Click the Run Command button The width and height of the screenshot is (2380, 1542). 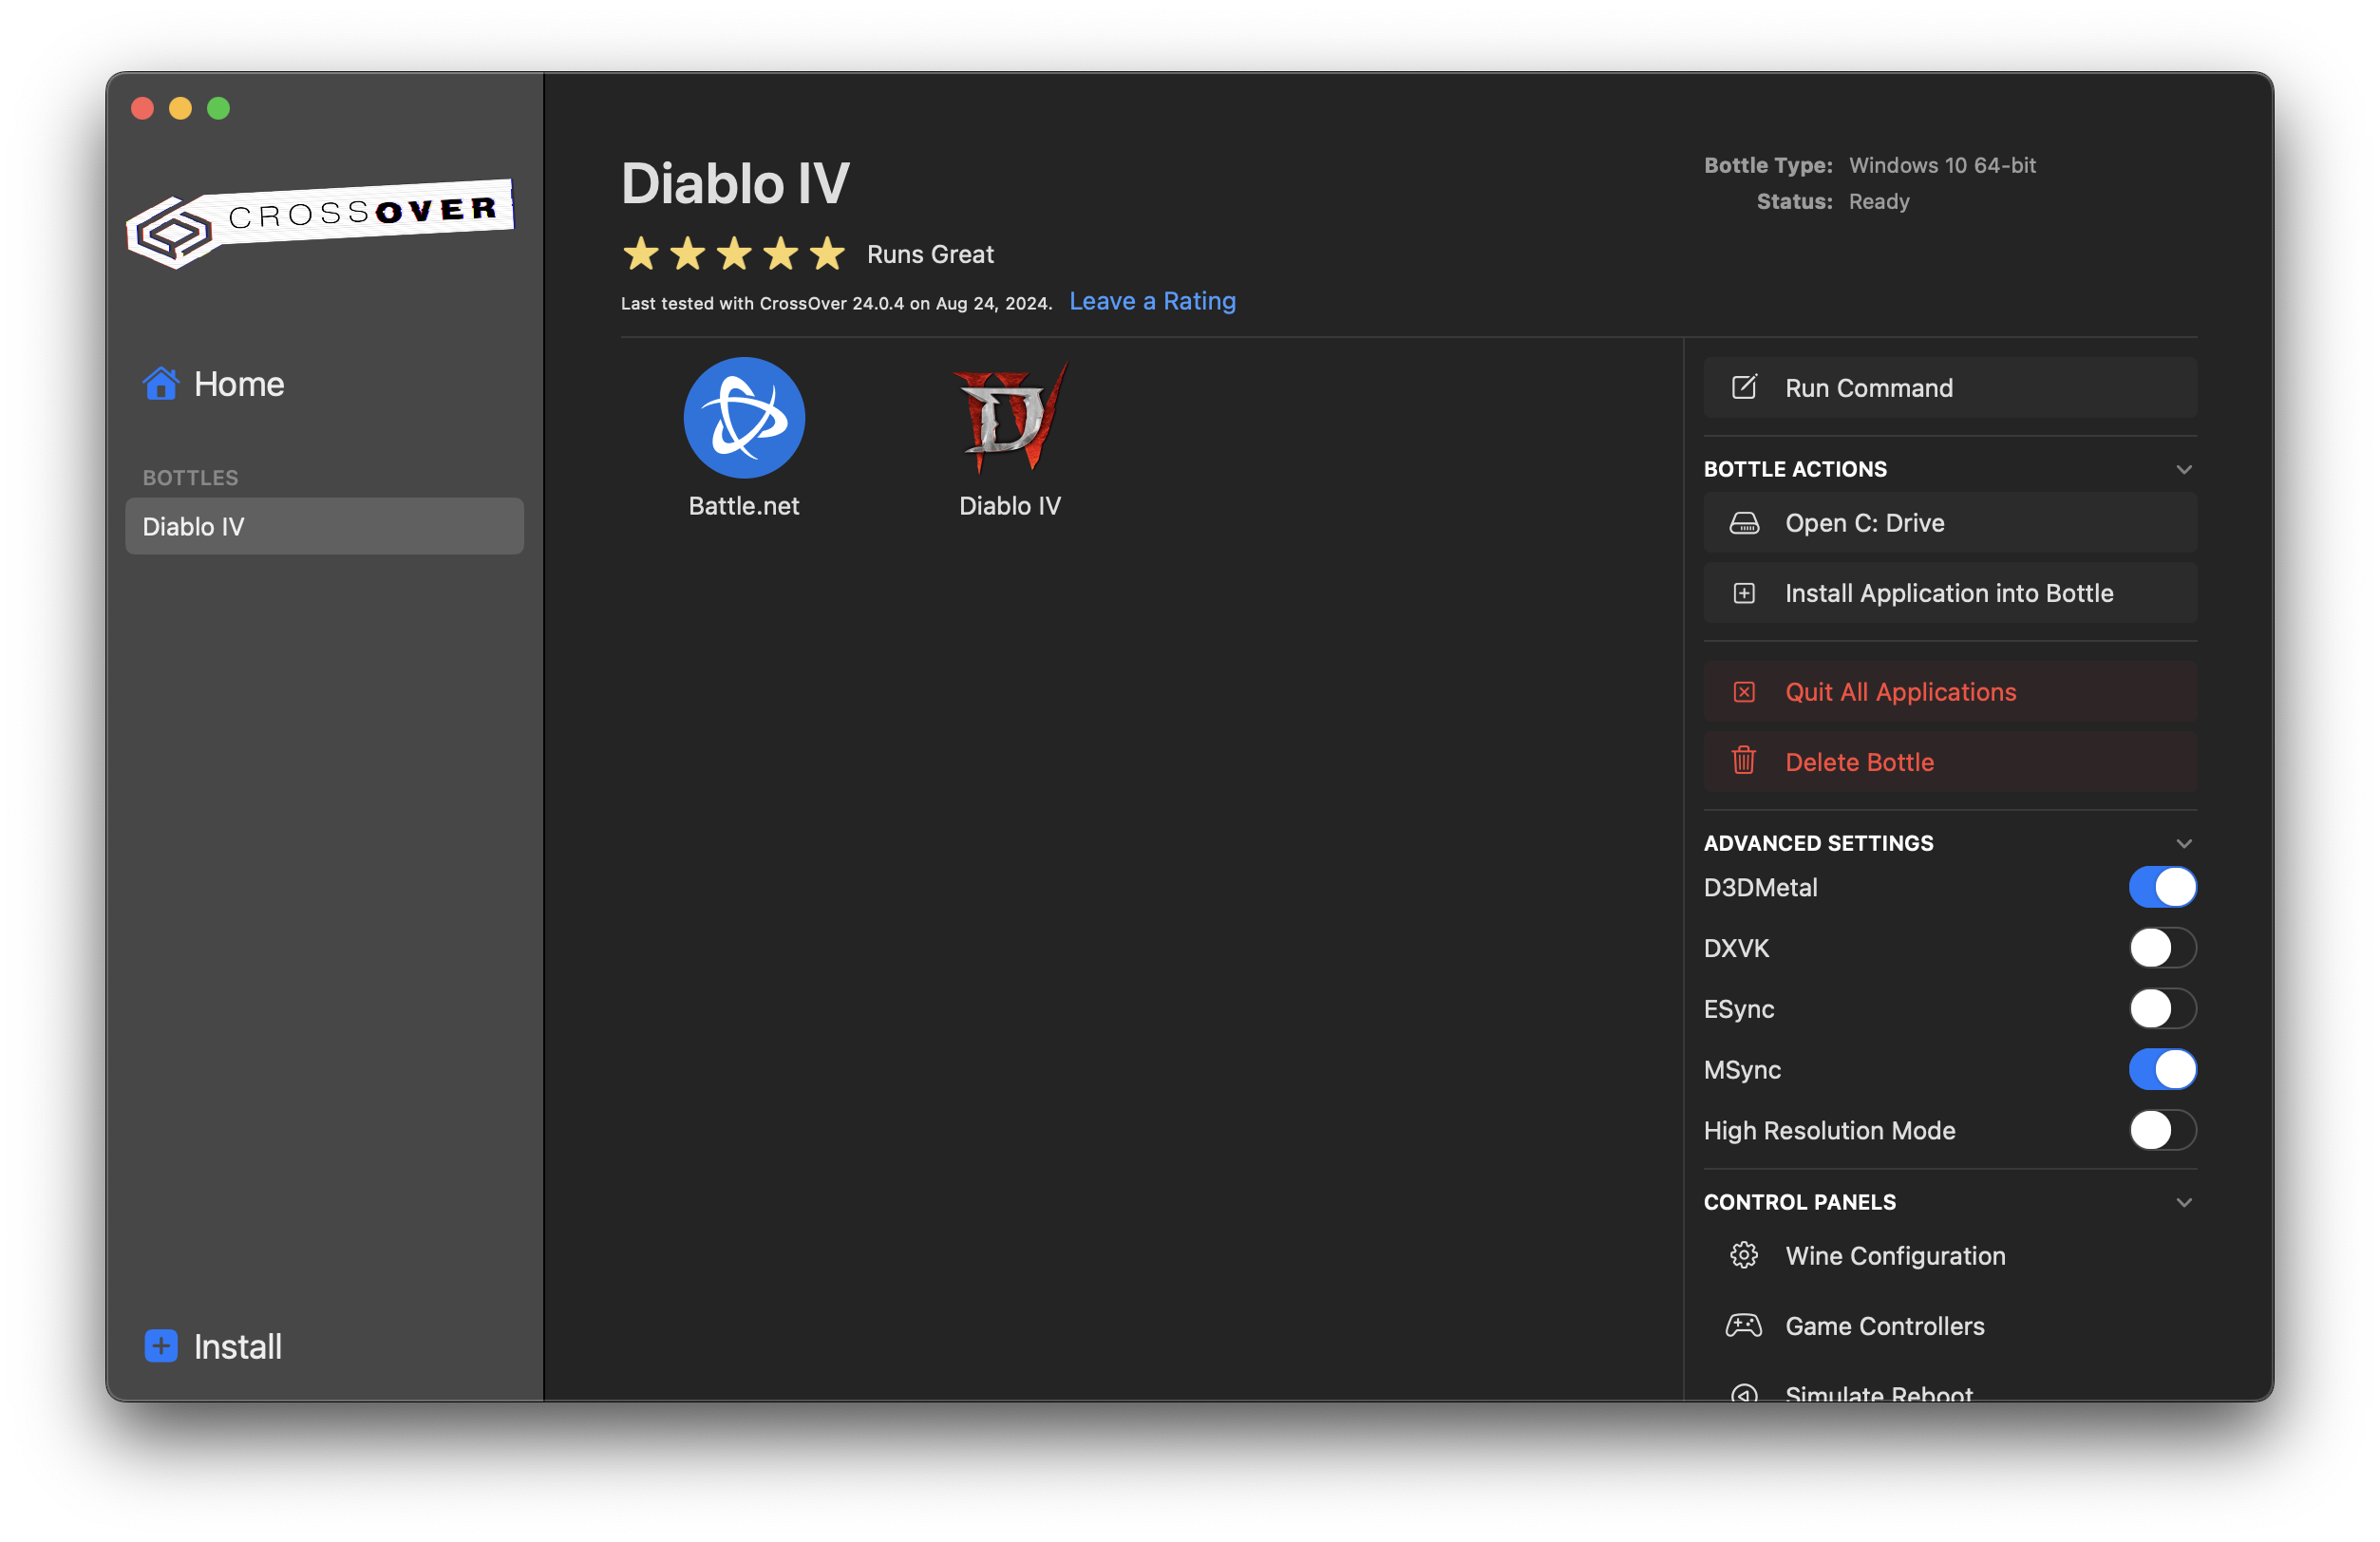tap(1949, 387)
